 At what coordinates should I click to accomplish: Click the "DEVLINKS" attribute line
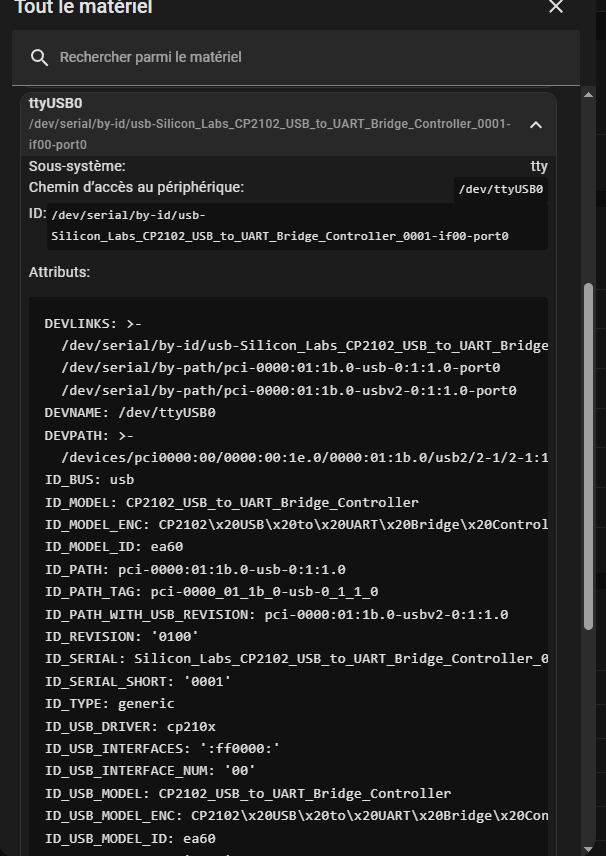tap(93, 324)
